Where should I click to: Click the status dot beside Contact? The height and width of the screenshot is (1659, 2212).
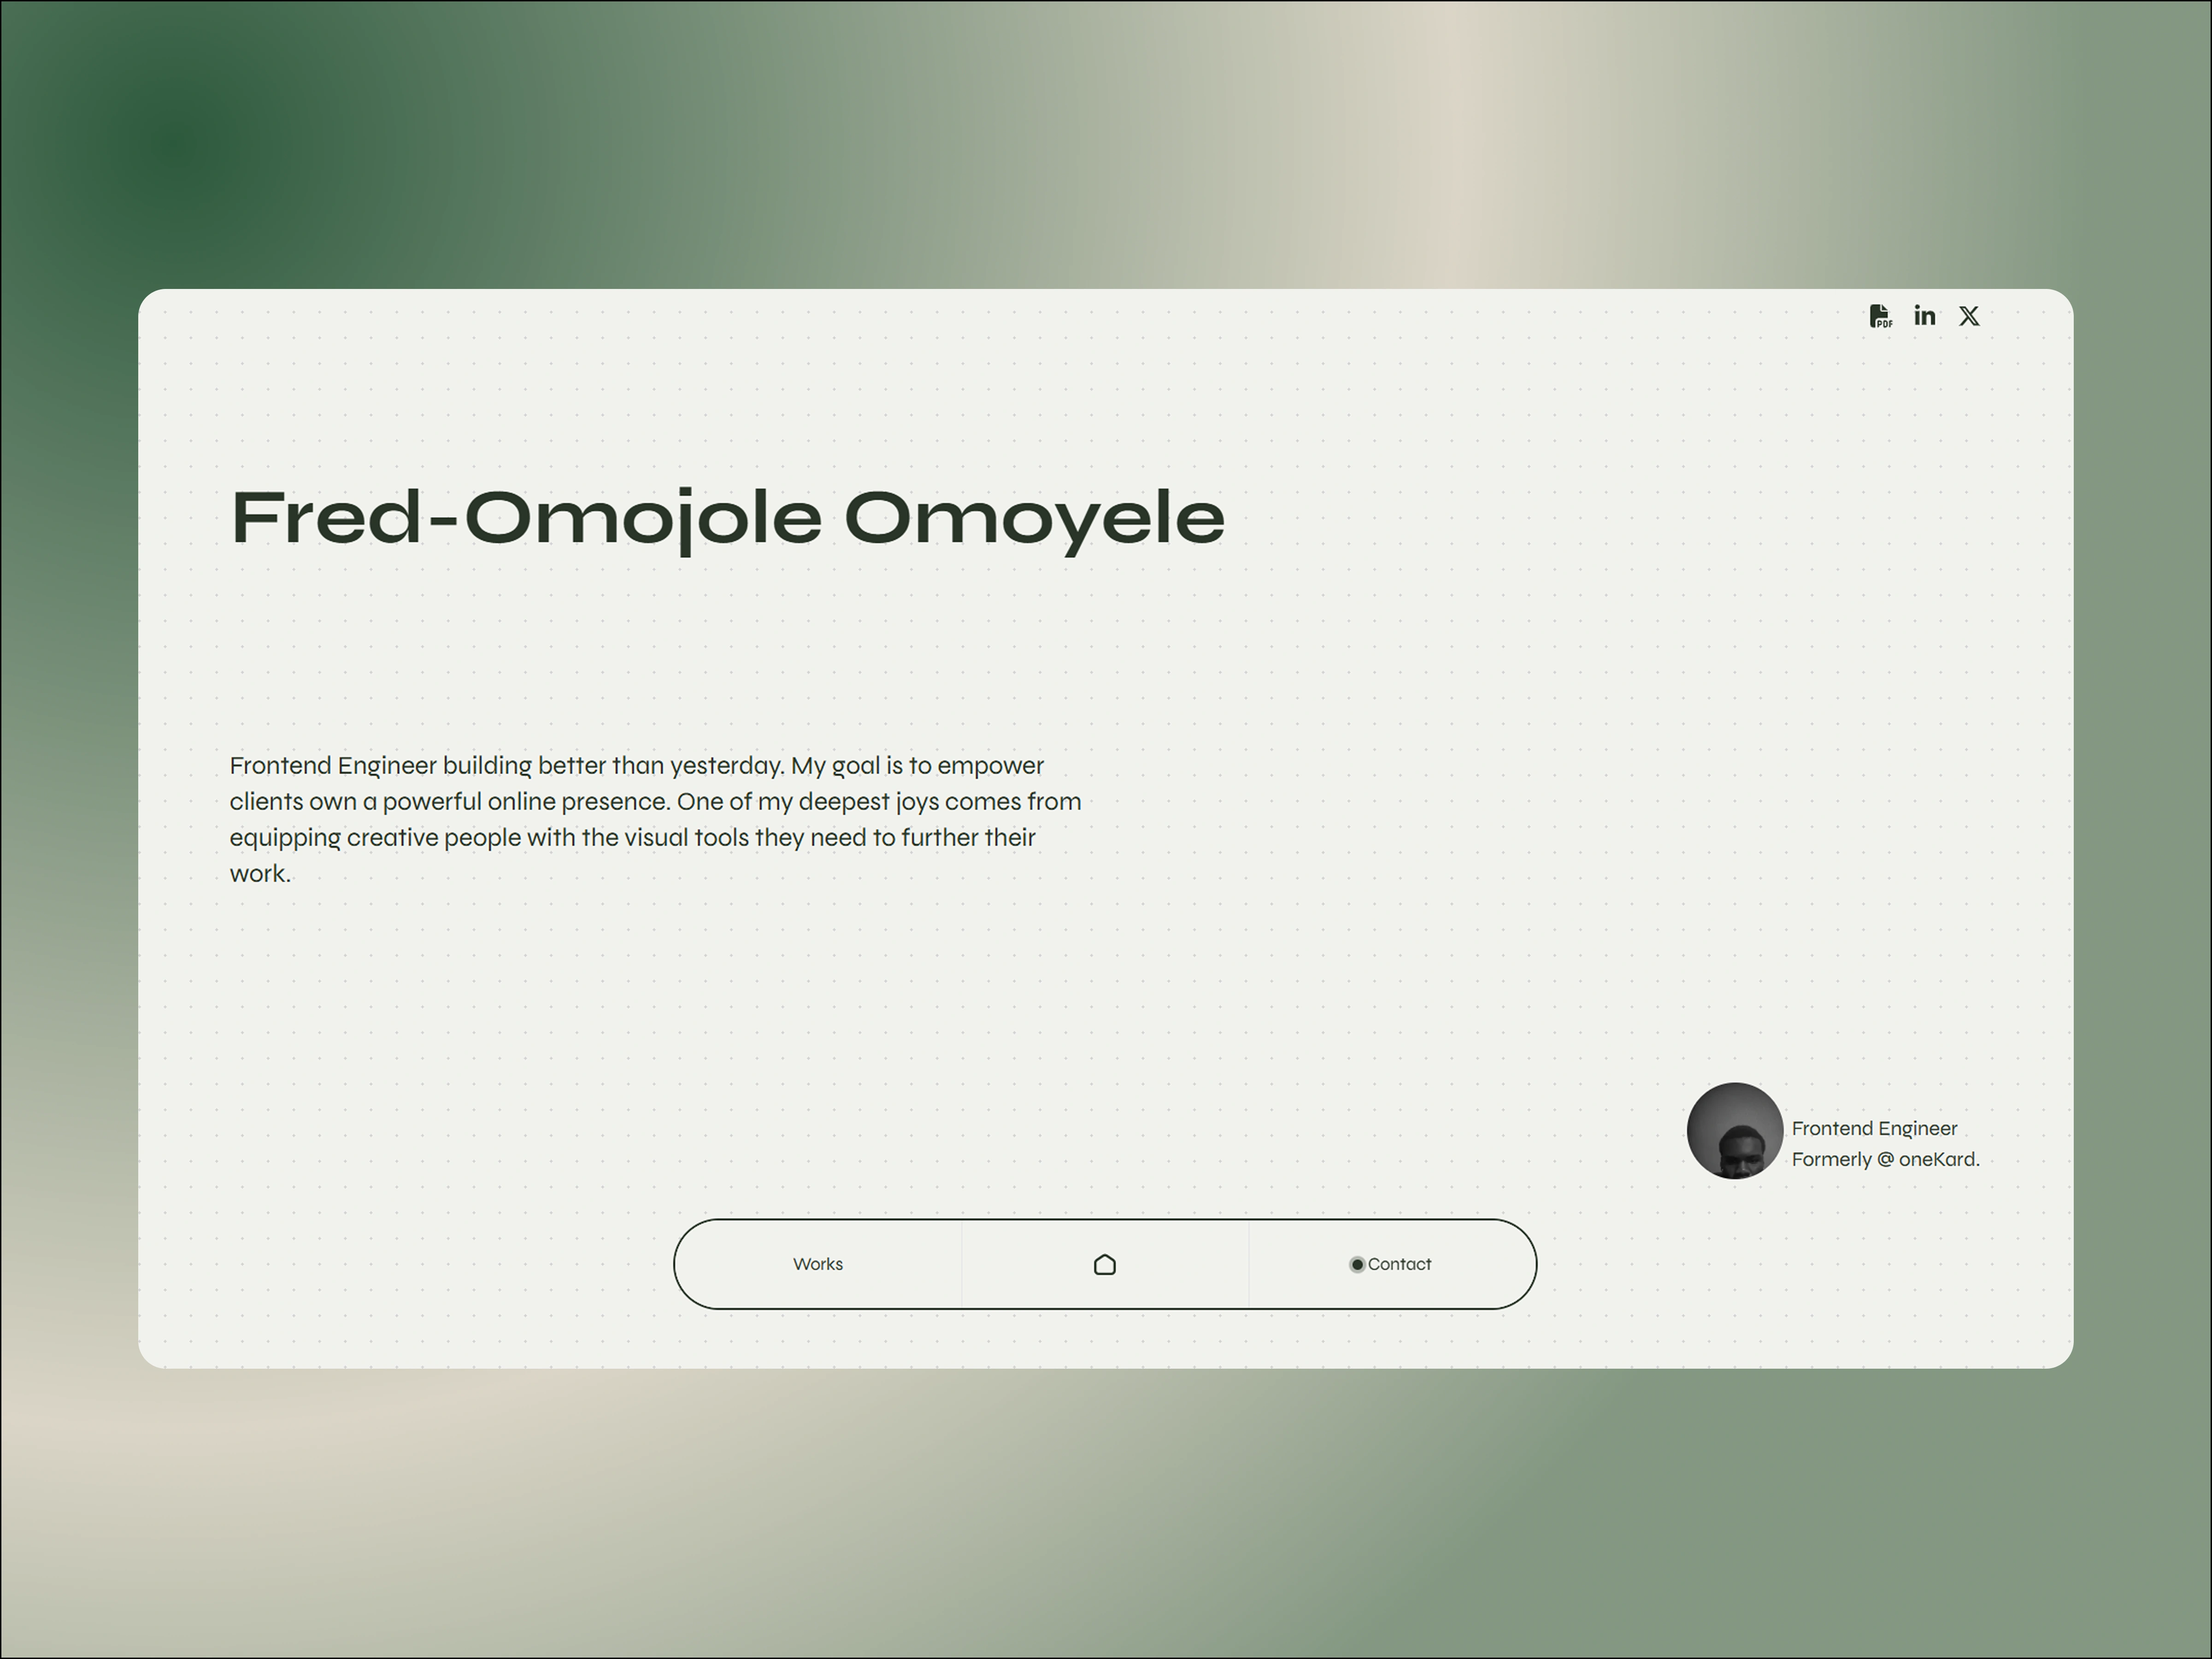(1357, 1265)
